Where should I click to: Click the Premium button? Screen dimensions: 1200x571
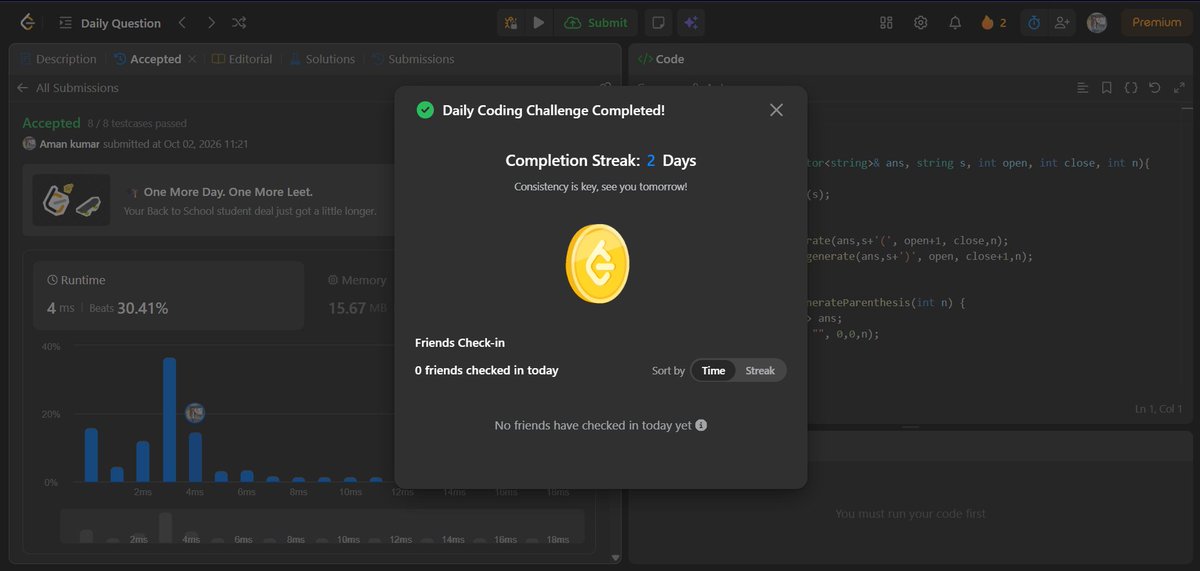(x=1157, y=22)
